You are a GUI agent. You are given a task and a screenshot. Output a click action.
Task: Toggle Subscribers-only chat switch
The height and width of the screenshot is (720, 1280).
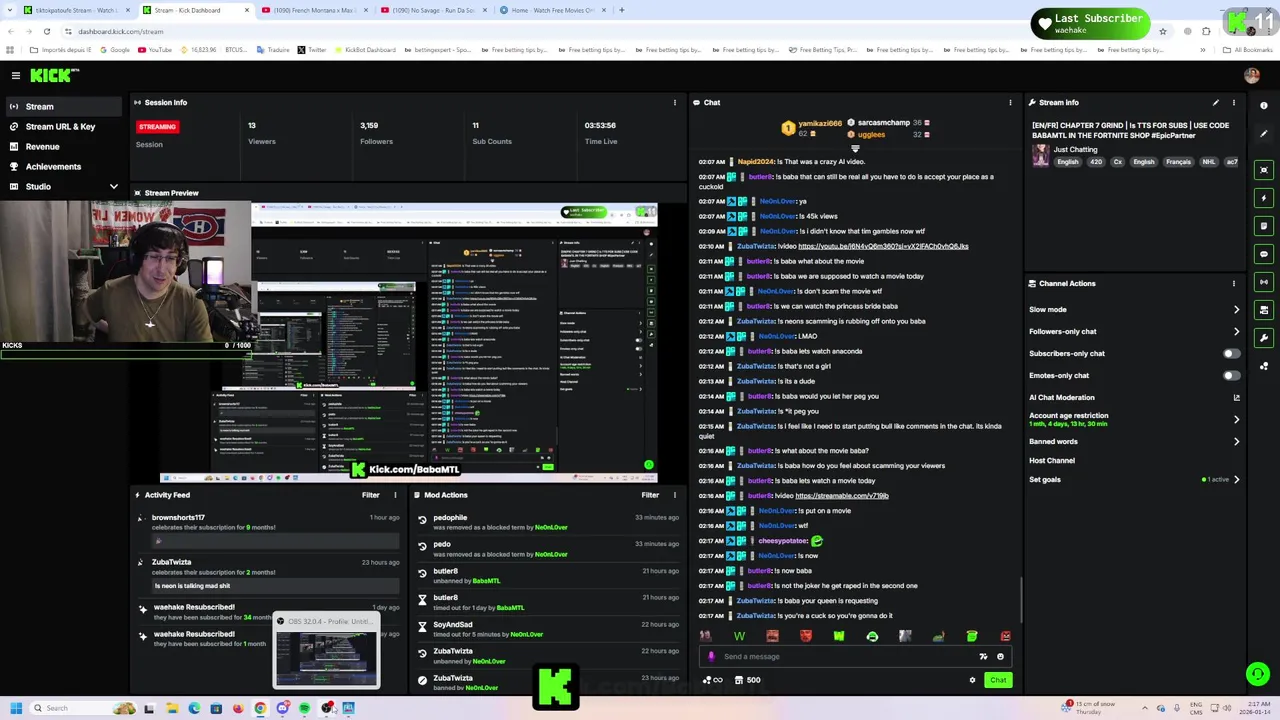[x=1231, y=353]
